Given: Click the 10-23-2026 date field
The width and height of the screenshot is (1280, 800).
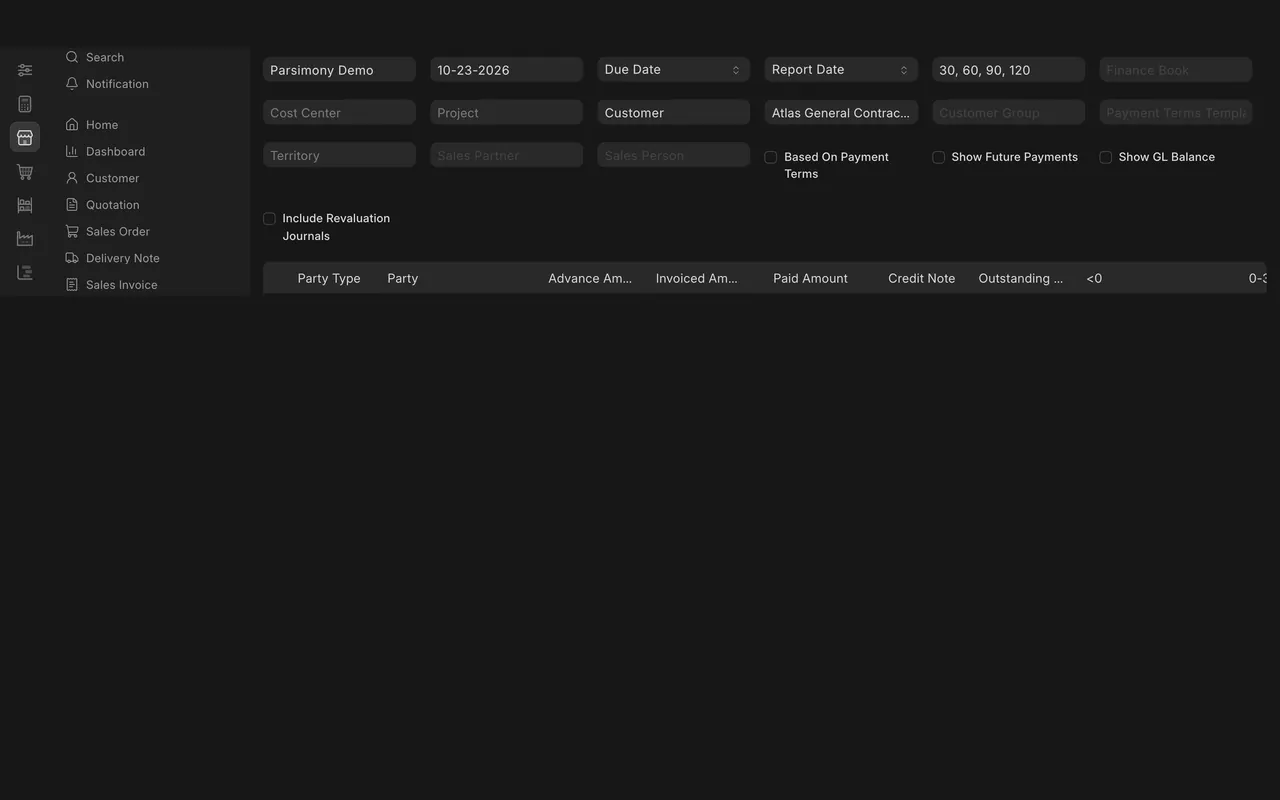Looking at the screenshot, I should click(506, 70).
